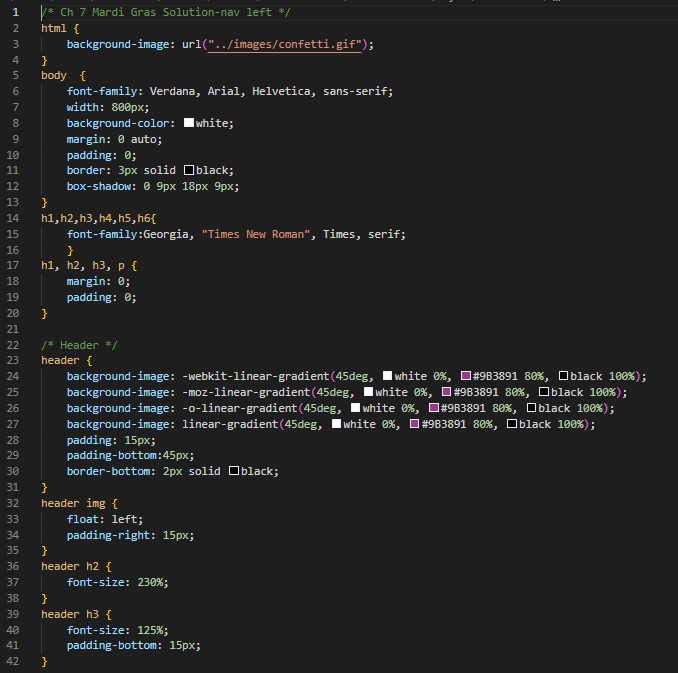Place cursor on 'html' selector

pyautogui.click(x=54, y=29)
